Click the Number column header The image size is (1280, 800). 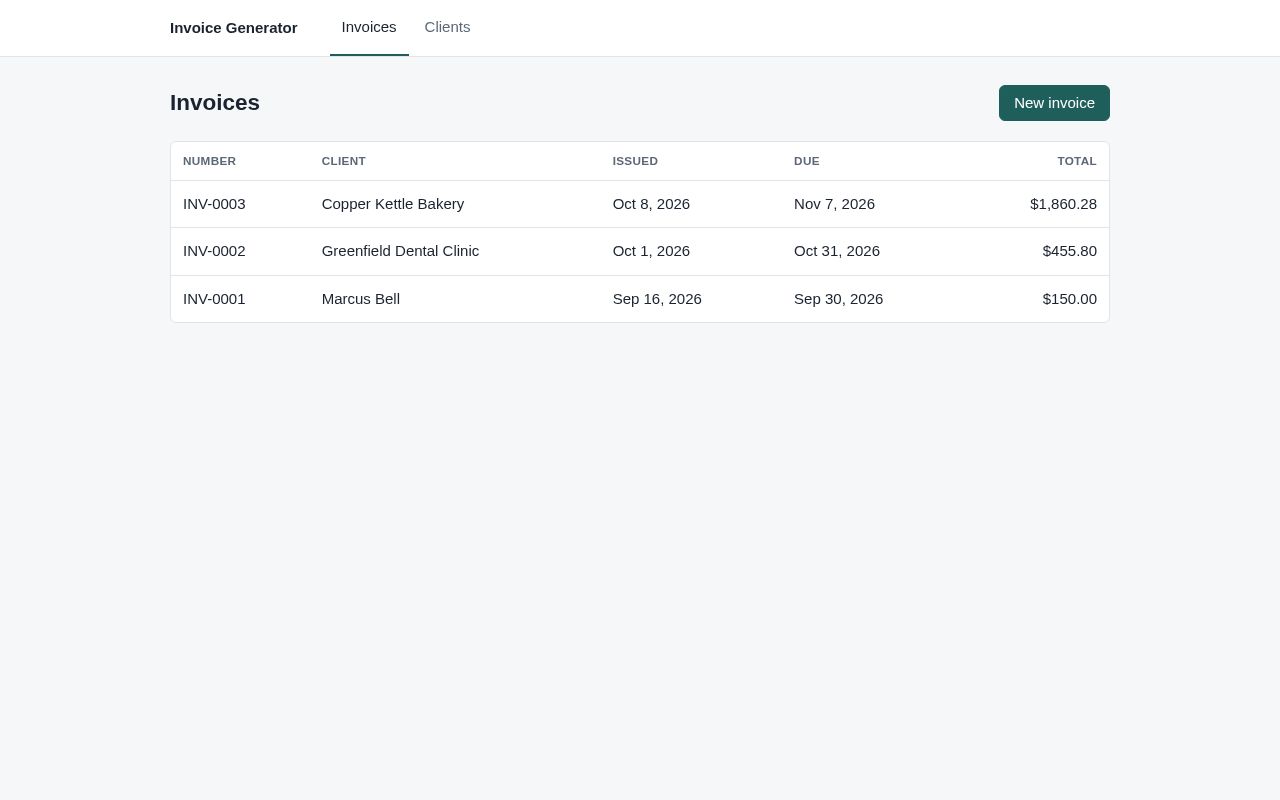coord(209,161)
